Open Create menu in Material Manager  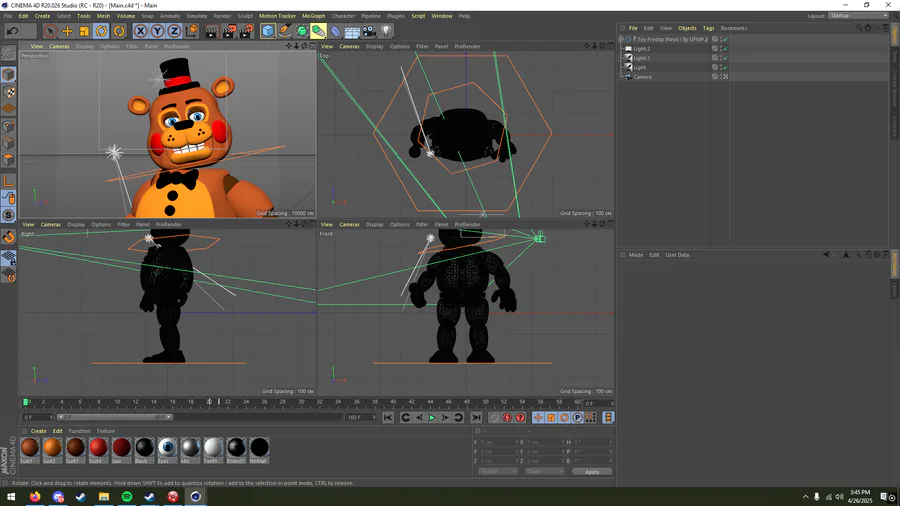(38, 431)
